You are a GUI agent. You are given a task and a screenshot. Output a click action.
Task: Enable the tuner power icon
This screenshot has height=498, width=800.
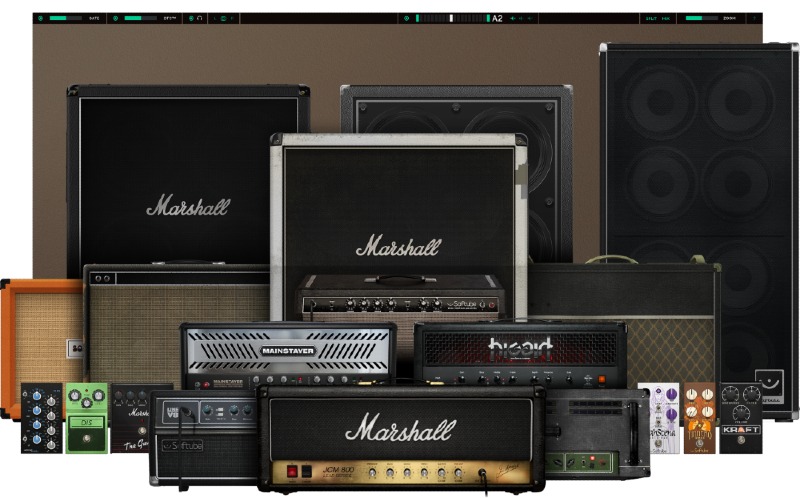click(x=406, y=18)
